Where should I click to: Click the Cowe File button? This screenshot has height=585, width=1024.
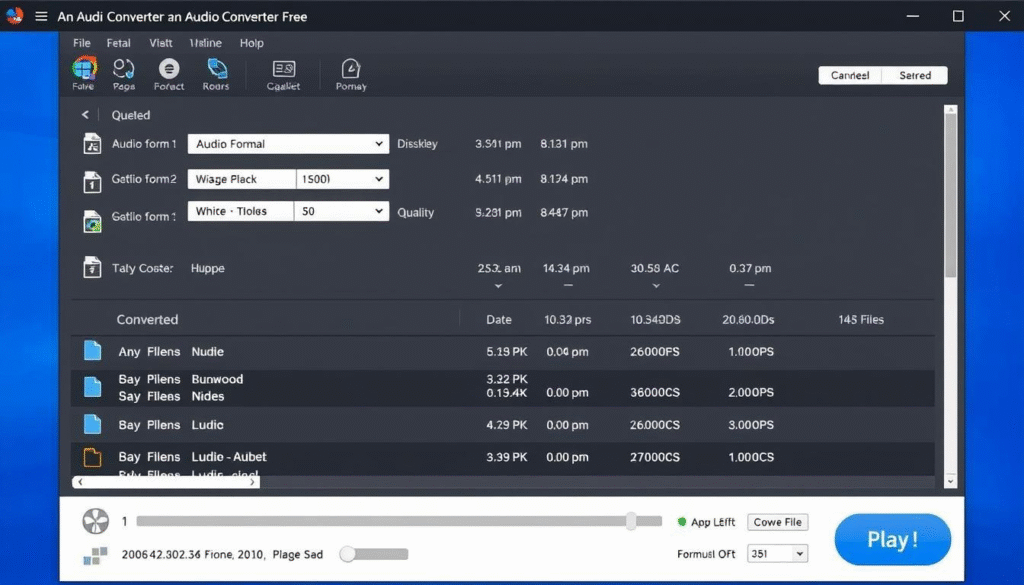point(777,522)
